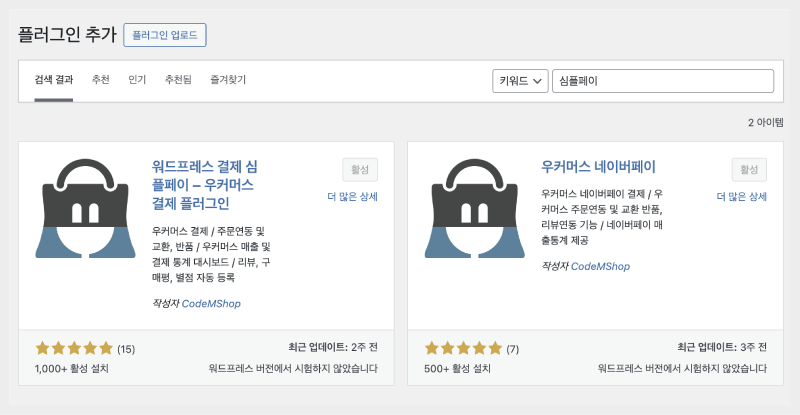
Task: Open the 즐겨찾기 tab
Action: [x=228, y=80]
